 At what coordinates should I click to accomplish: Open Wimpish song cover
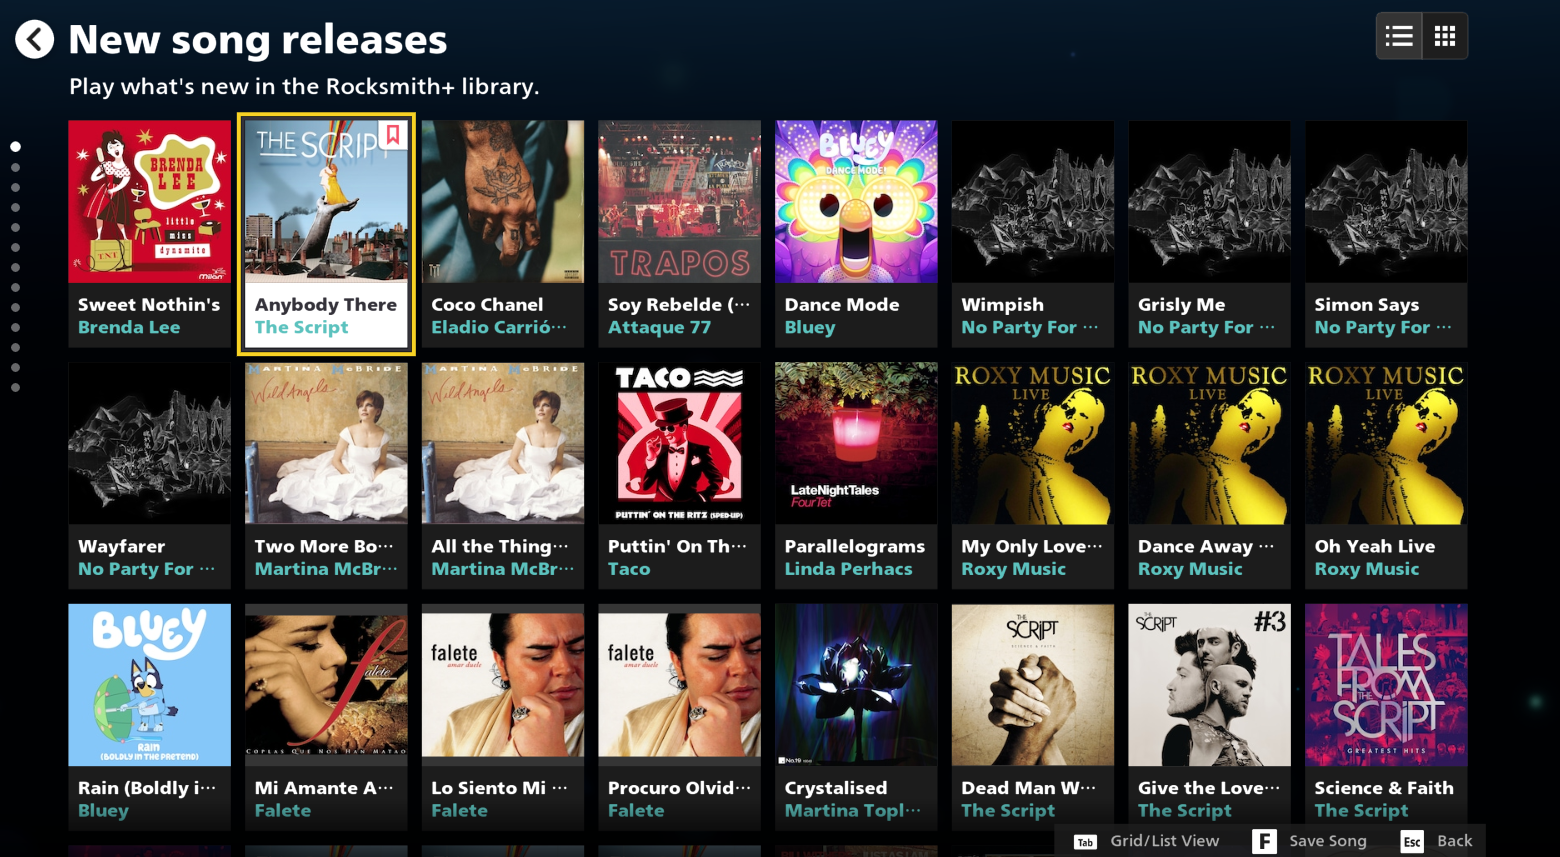coord(1033,202)
